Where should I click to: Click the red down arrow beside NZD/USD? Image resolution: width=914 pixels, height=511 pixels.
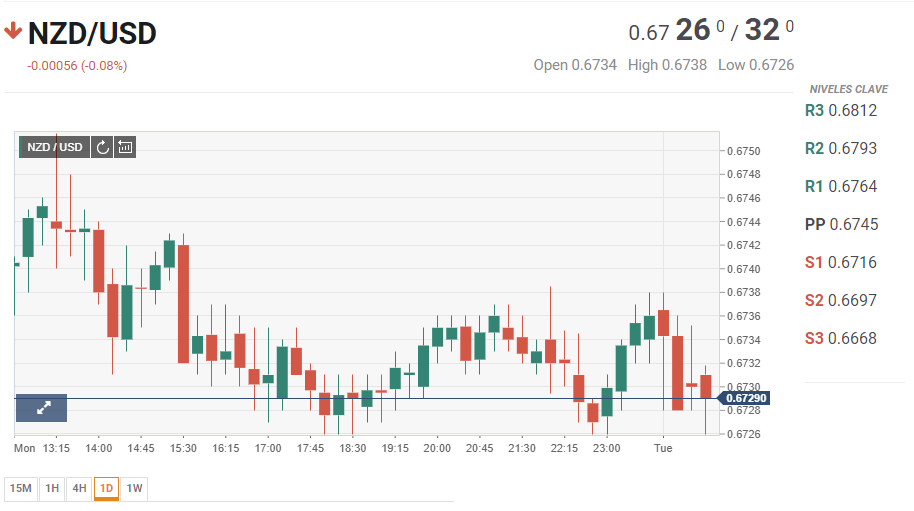13,33
